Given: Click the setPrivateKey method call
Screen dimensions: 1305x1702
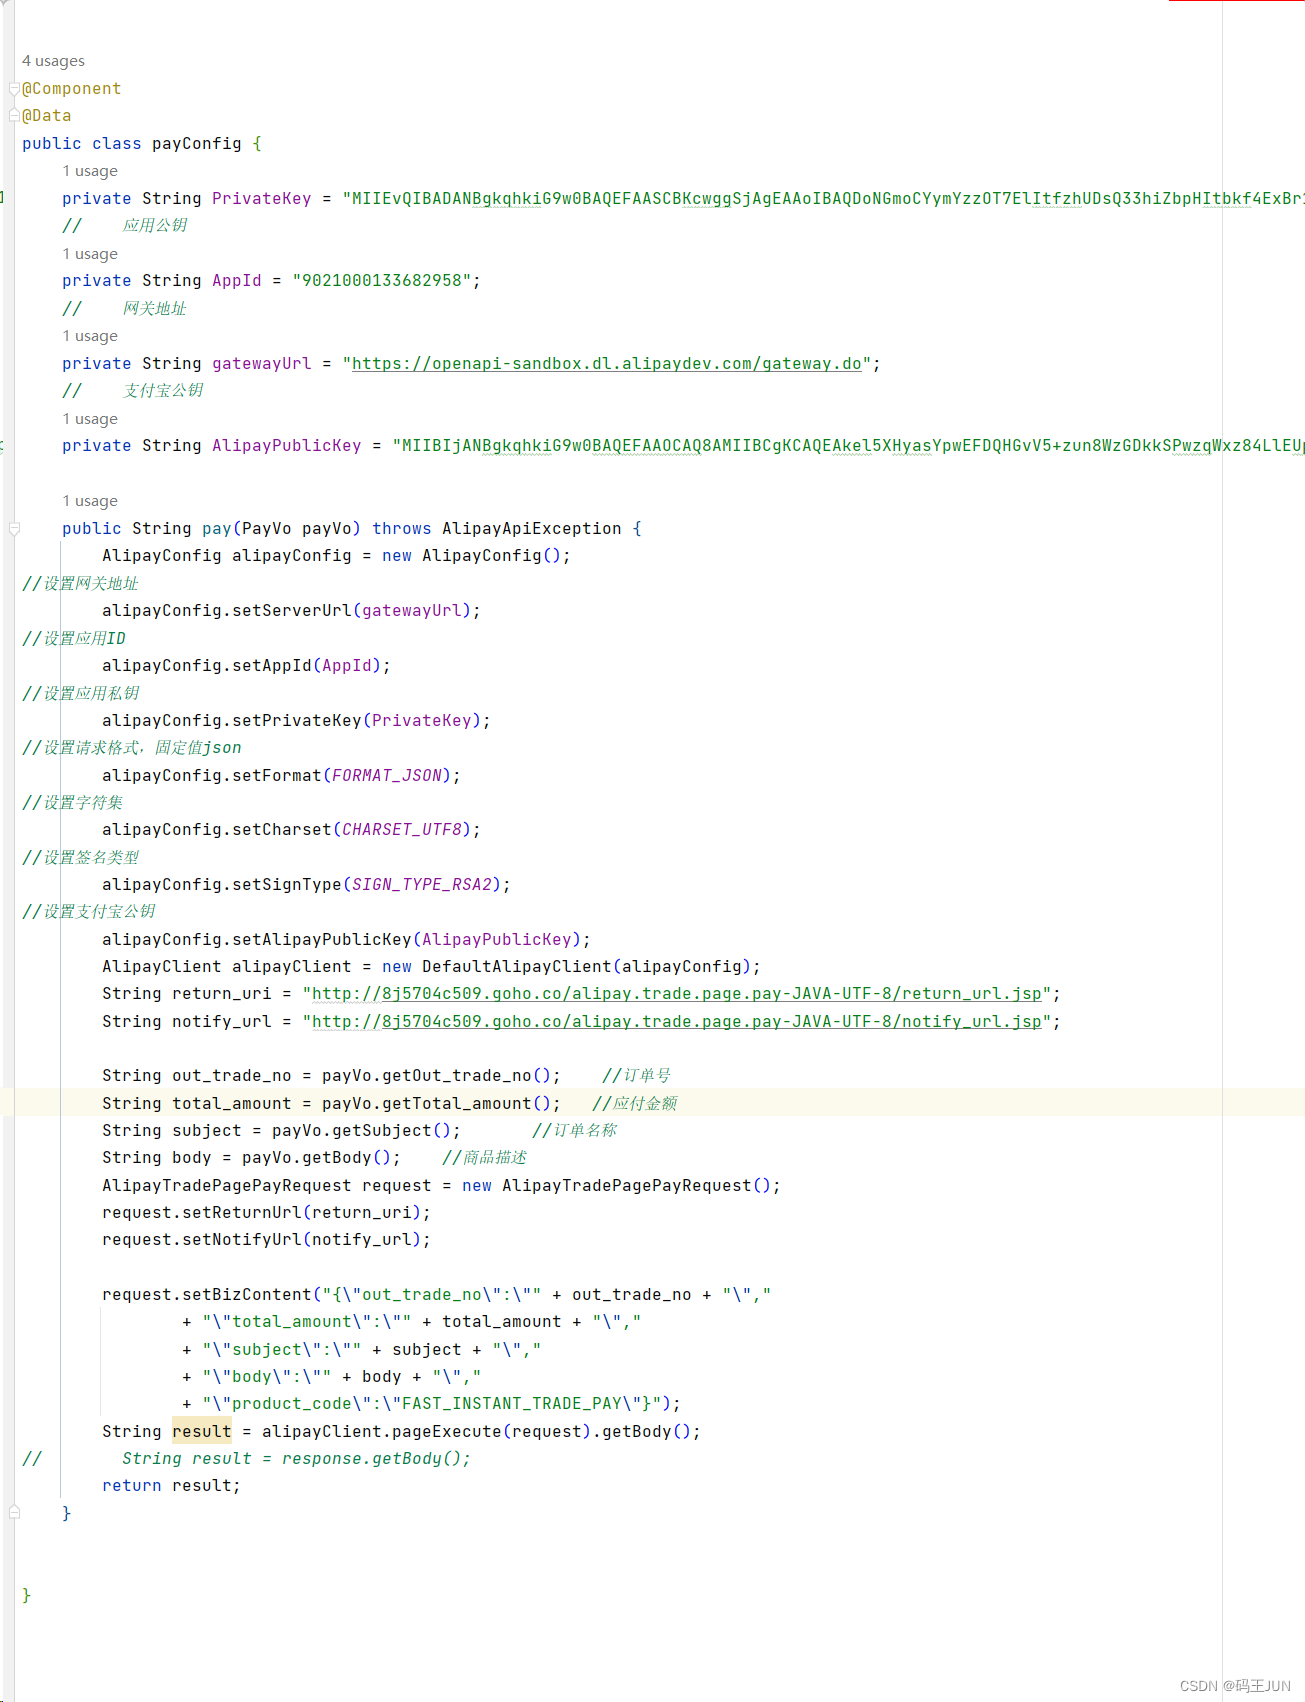Looking at the screenshot, I should [x=297, y=721].
